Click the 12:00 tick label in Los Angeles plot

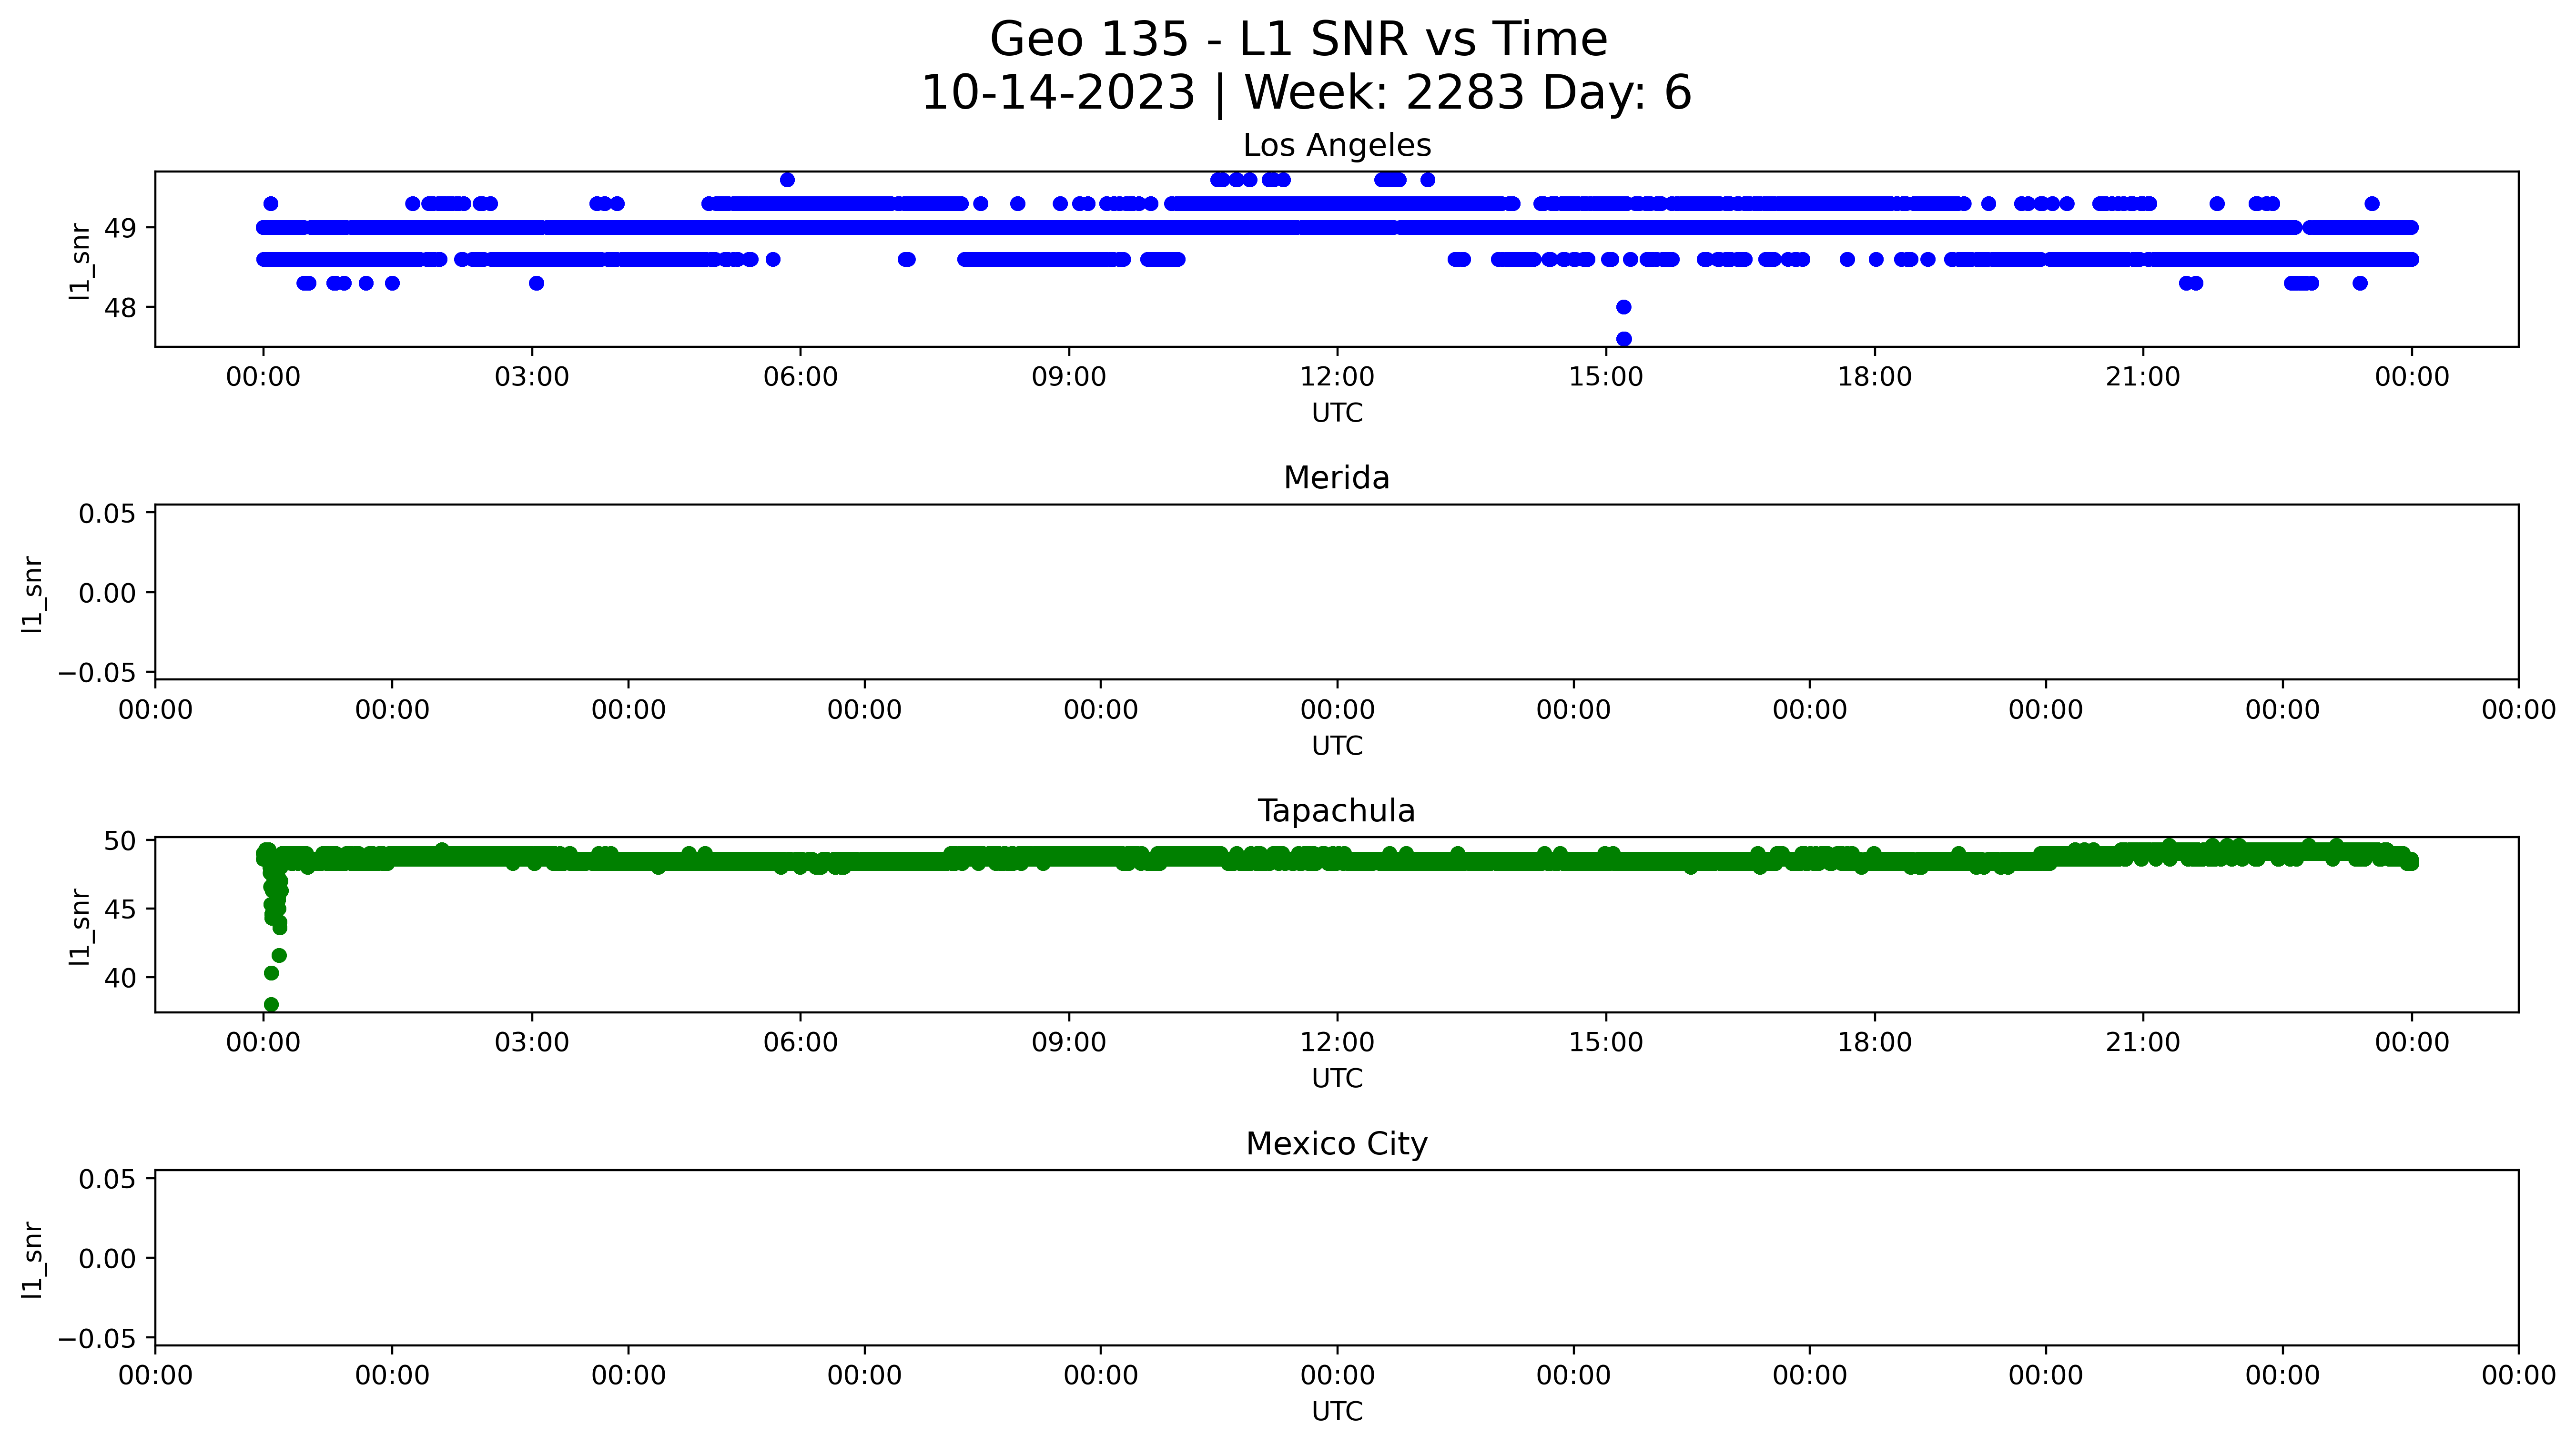(x=1337, y=377)
